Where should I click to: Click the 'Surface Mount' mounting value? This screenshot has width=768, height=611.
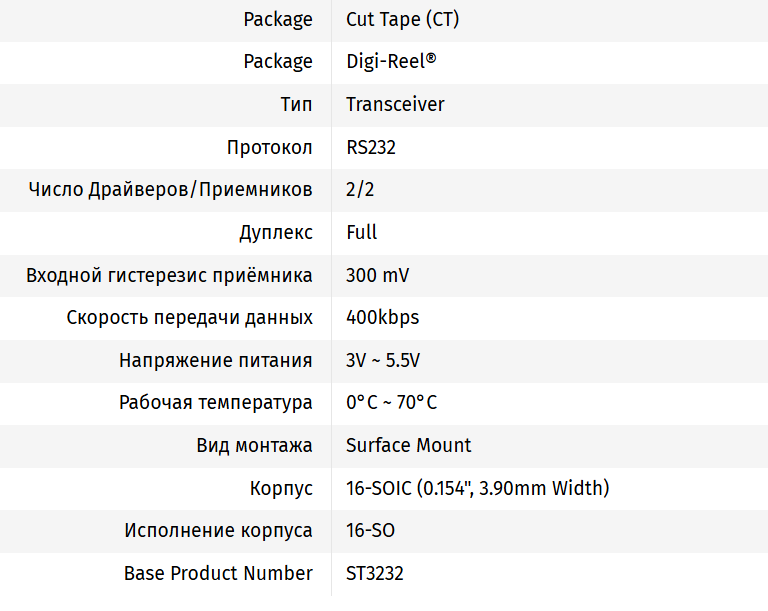[x=408, y=445]
